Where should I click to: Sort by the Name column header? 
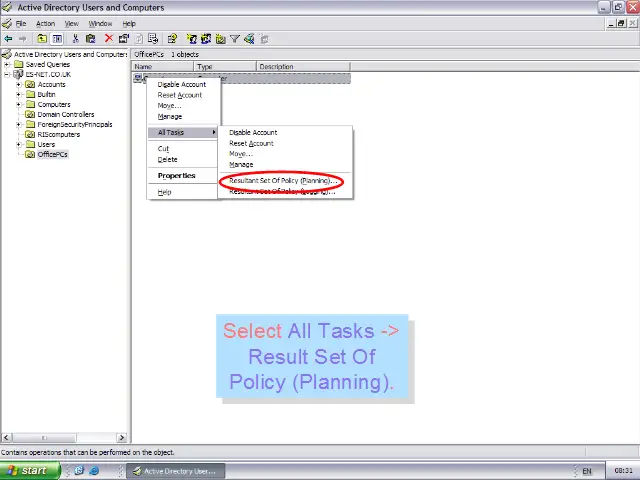162,67
